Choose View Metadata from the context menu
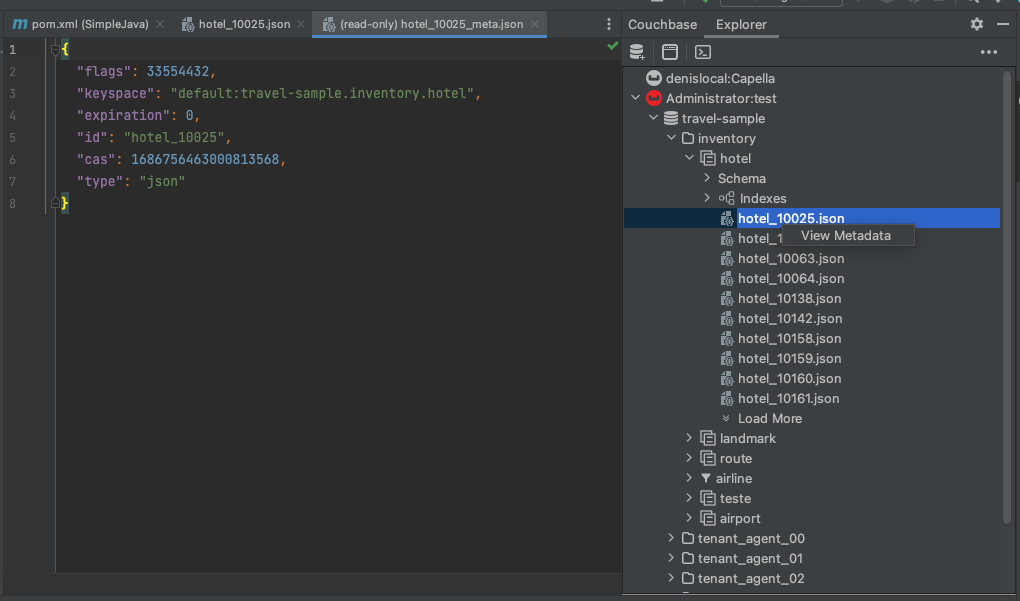Screen dimensions: 1020x601 846,235
